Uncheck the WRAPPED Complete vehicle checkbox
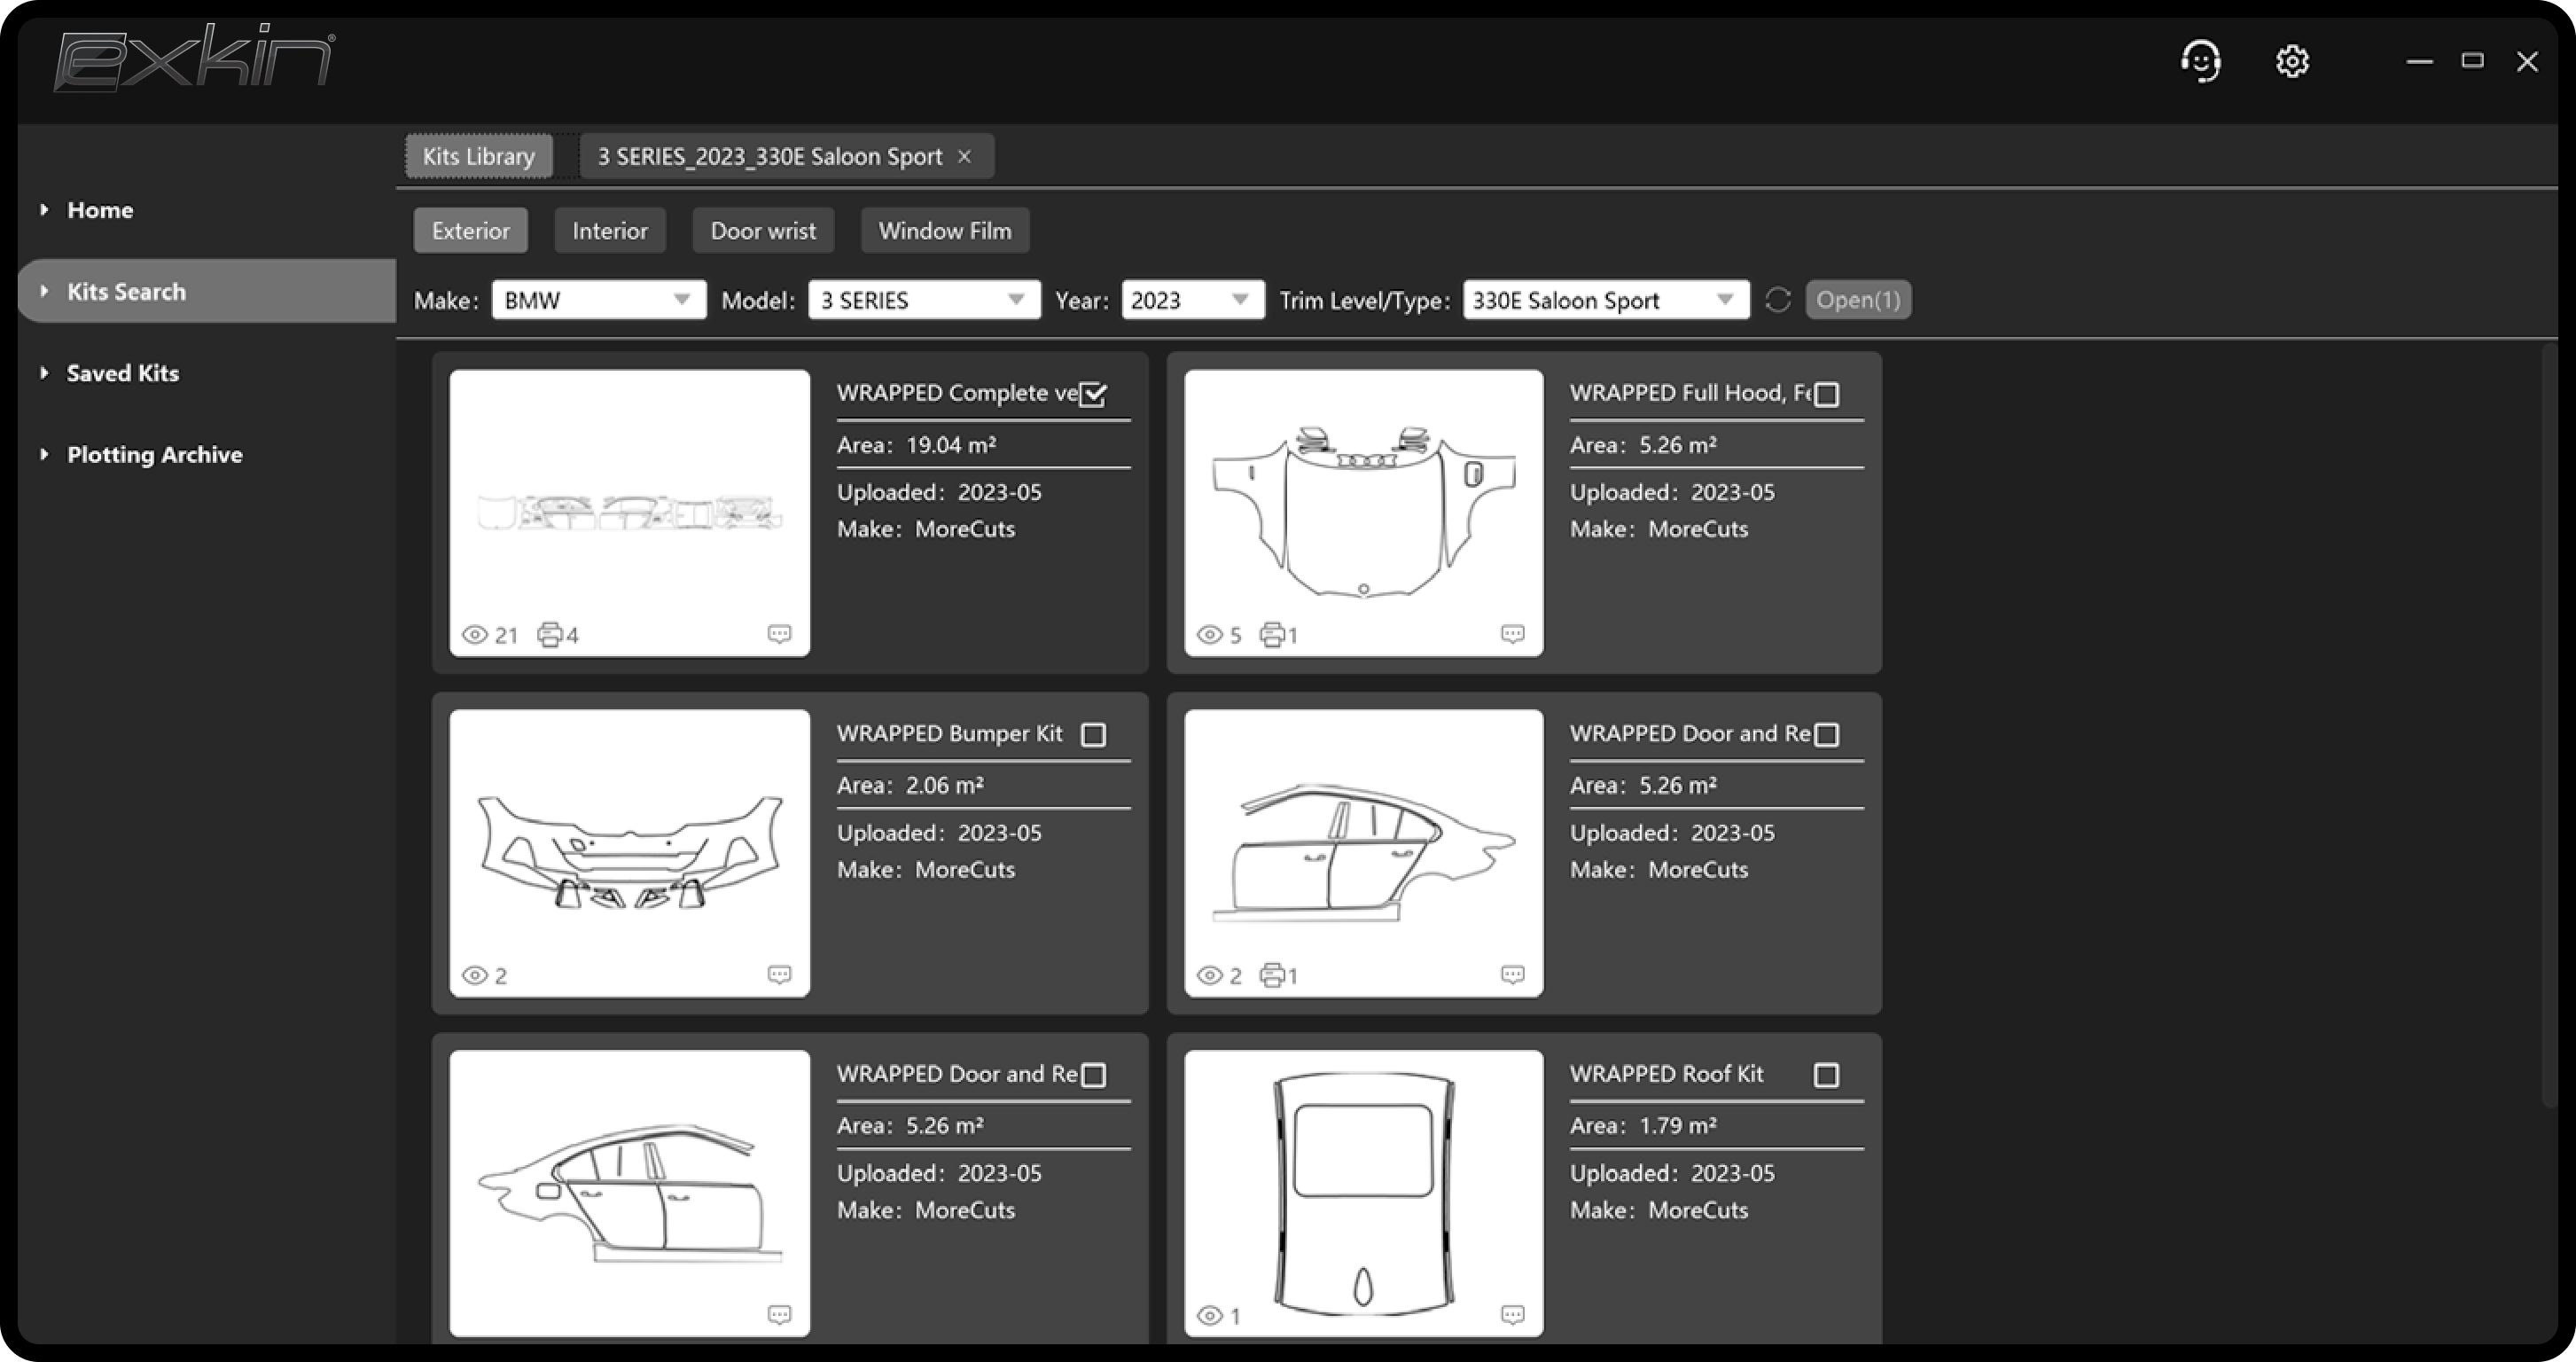The height and width of the screenshot is (1362, 2576). click(1093, 394)
